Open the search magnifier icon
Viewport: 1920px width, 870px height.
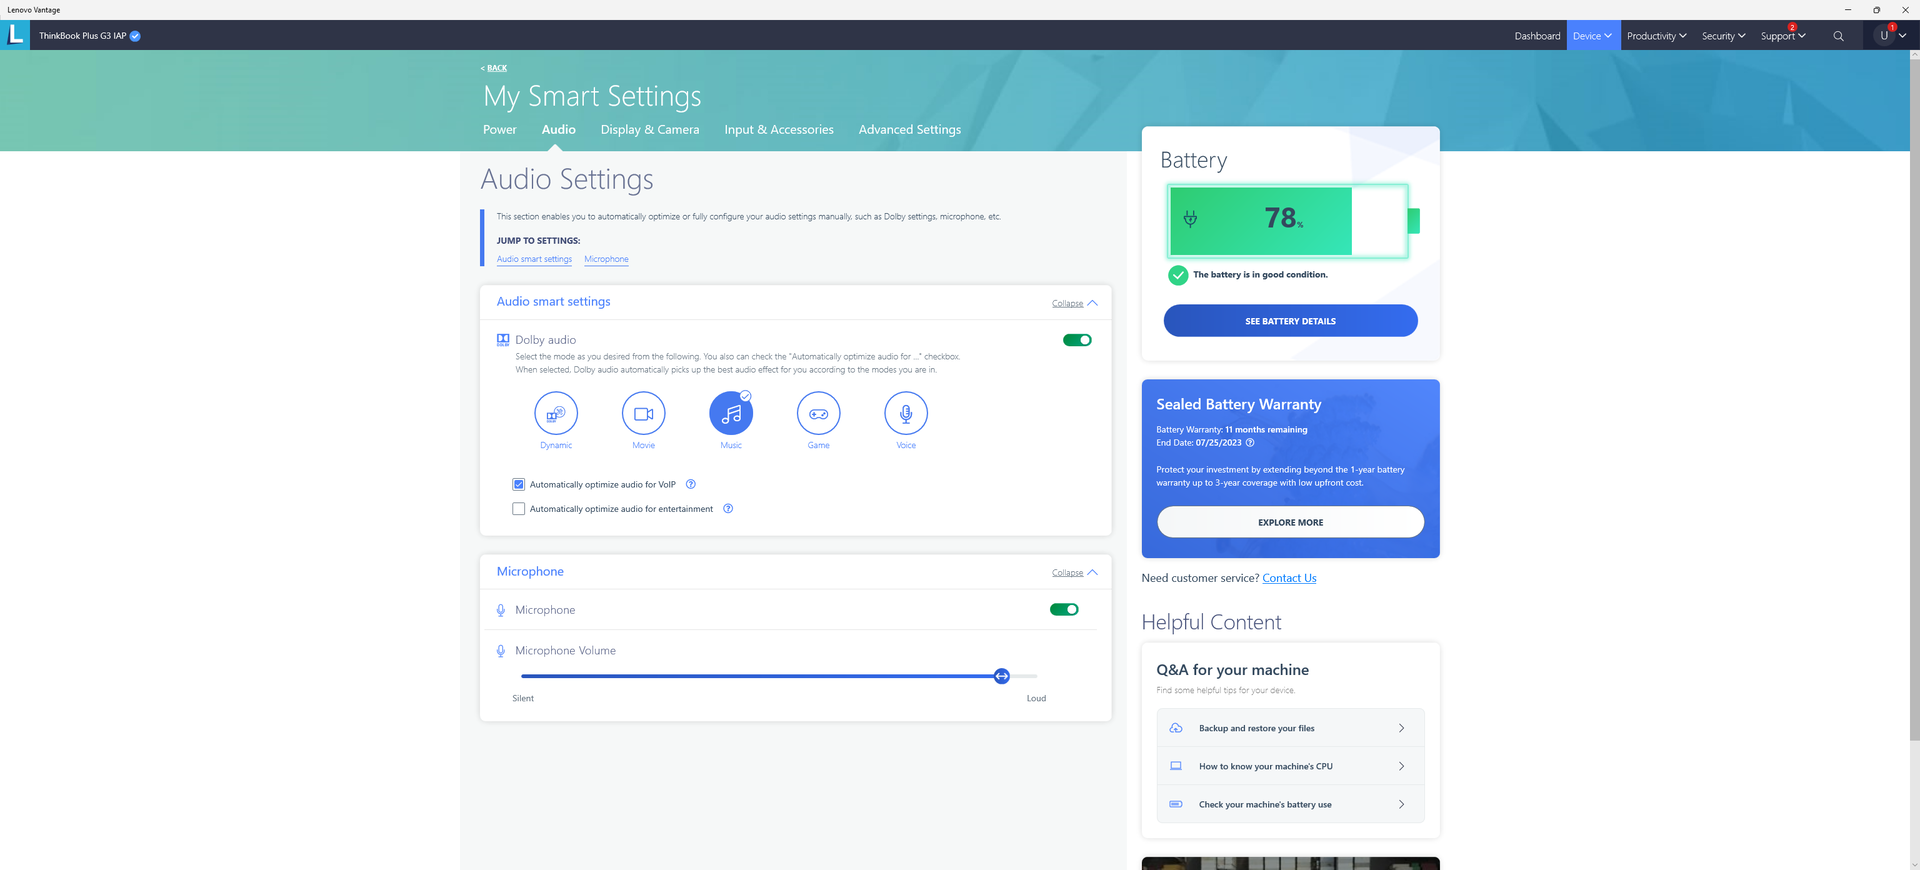pyautogui.click(x=1838, y=36)
